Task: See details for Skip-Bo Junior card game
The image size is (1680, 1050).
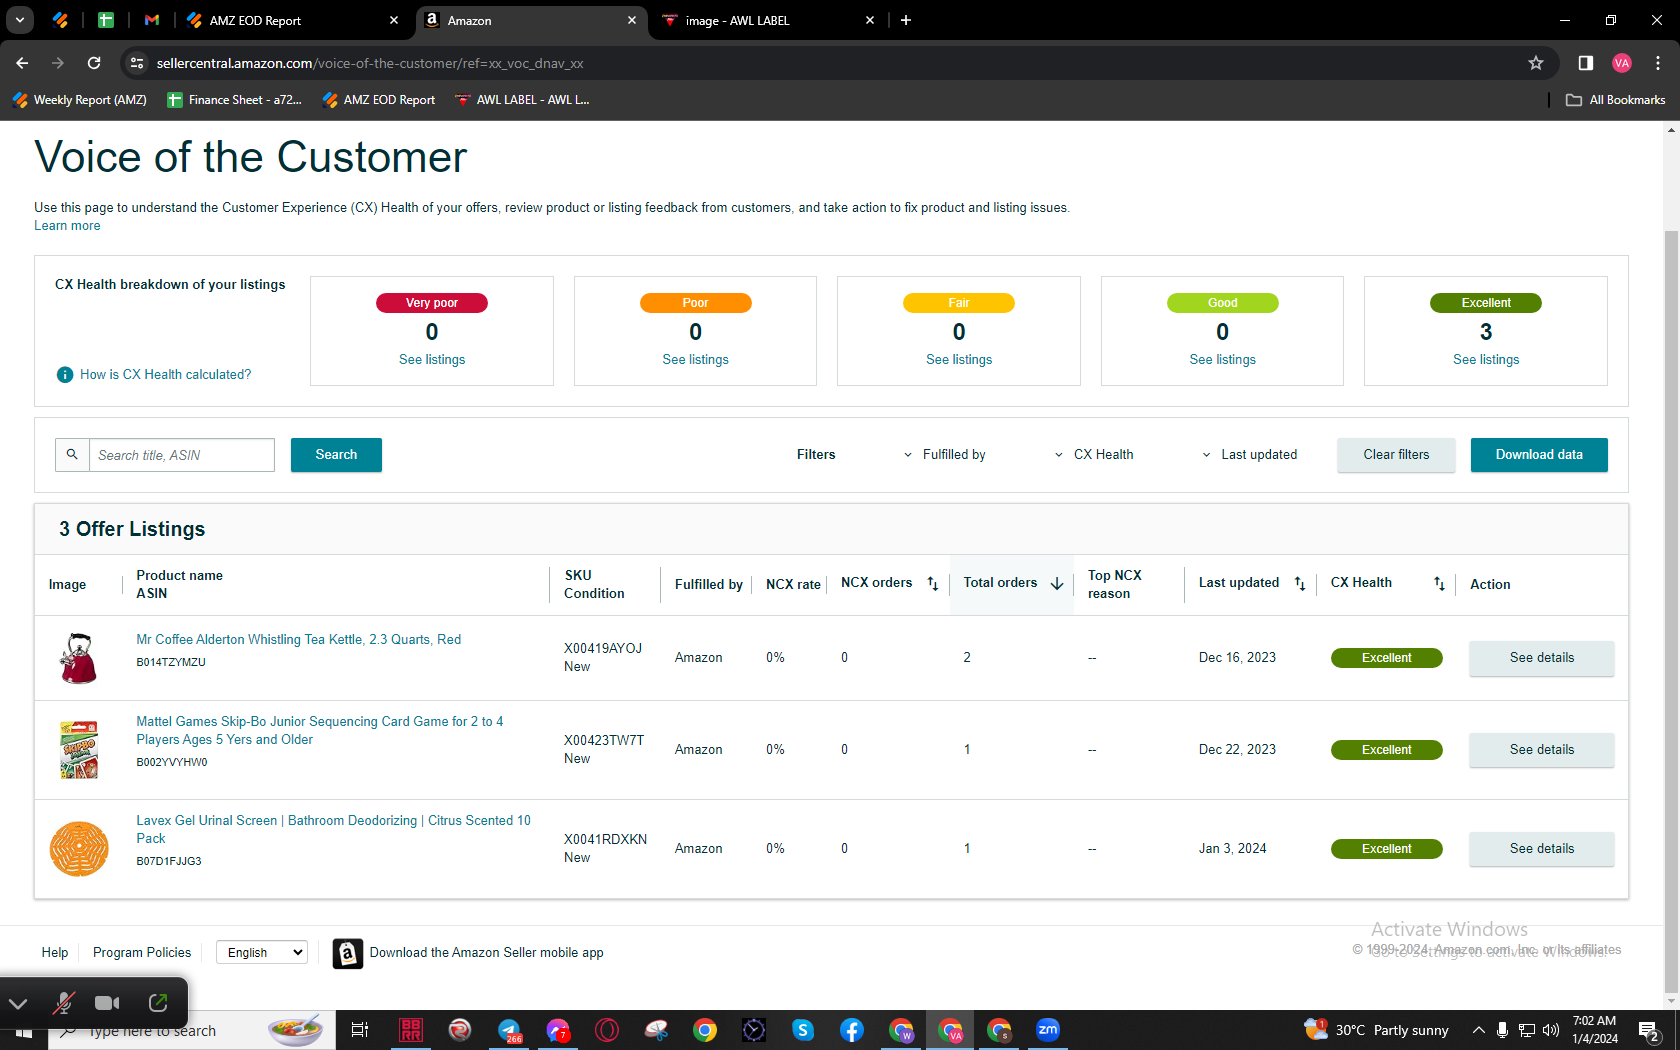Action: (1541, 750)
